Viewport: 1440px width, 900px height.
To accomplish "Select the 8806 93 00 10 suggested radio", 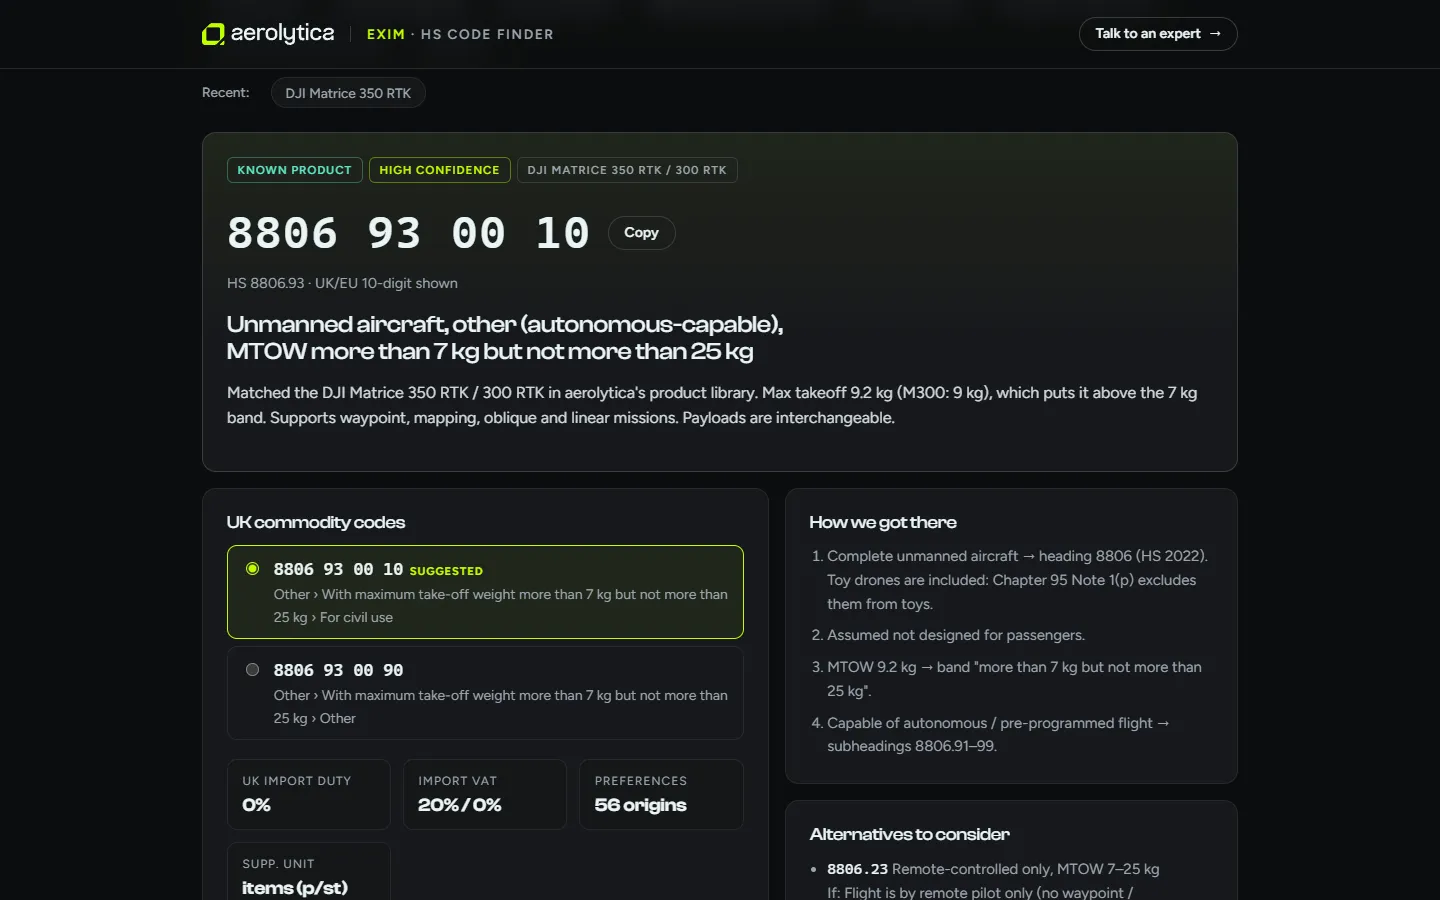I will coord(253,569).
